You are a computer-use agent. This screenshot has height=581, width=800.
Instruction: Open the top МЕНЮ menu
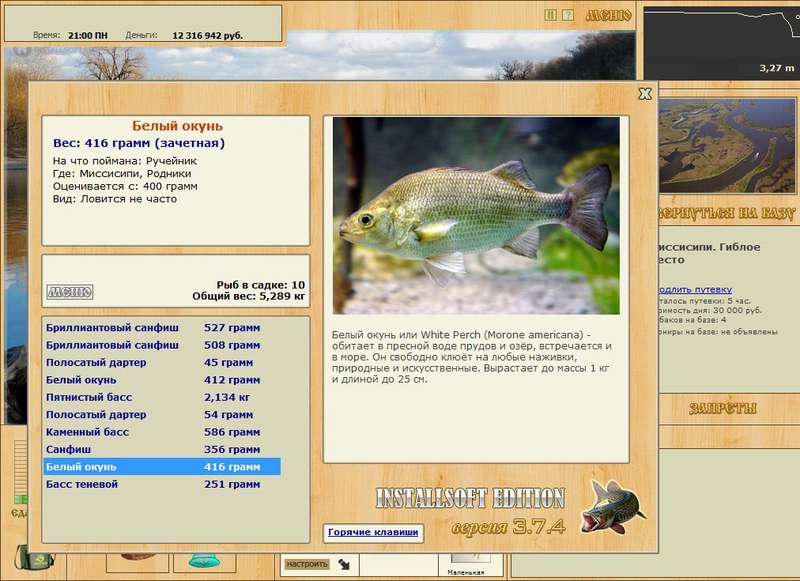(x=608, y=16)
